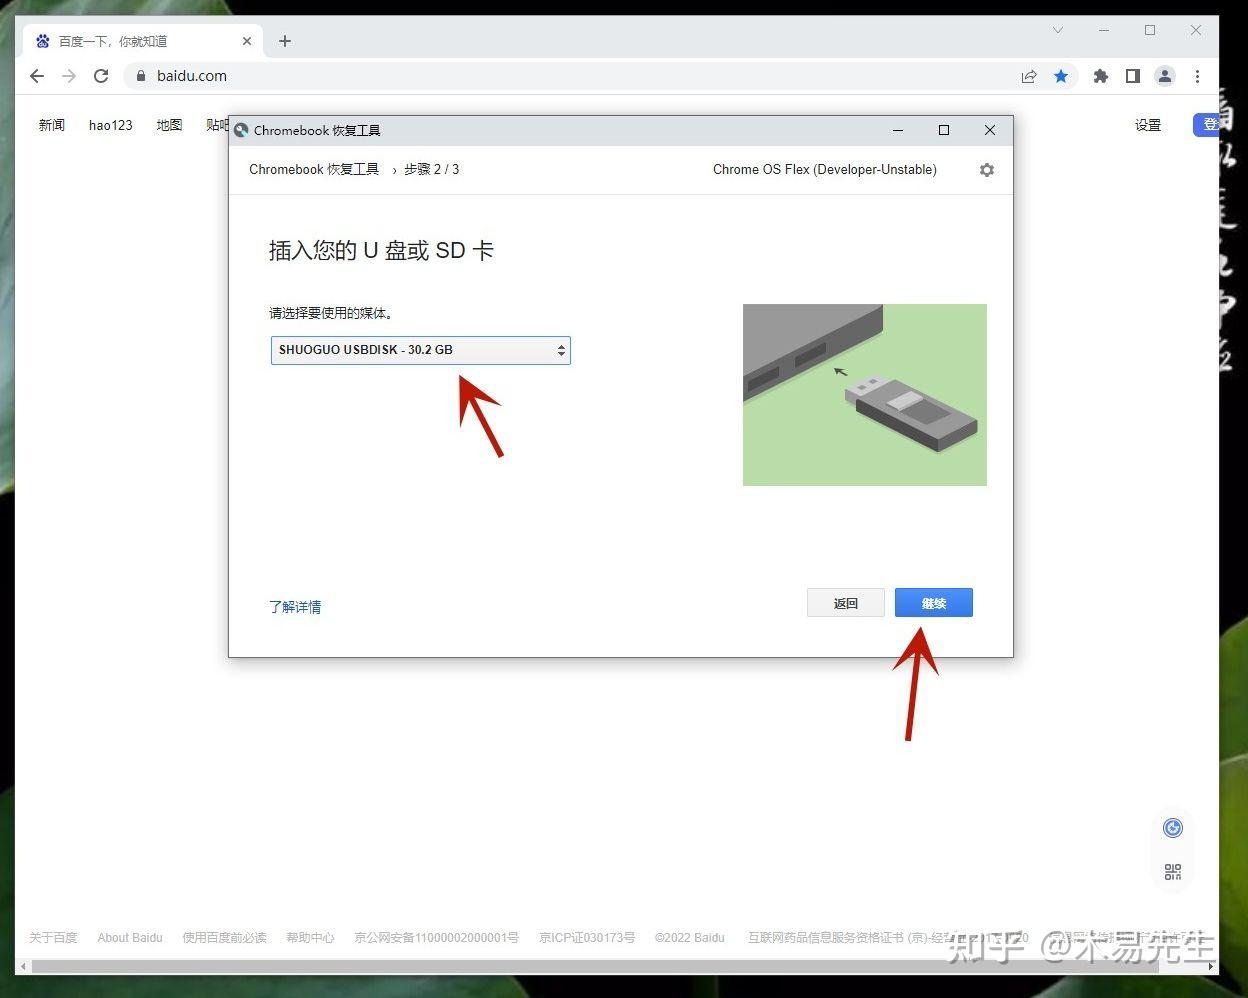Image resolution: width=1248 pixels, height=998 pixels.
Task: Close the Chromebook 恢复工具 dialog
Action: click(990, 130)
